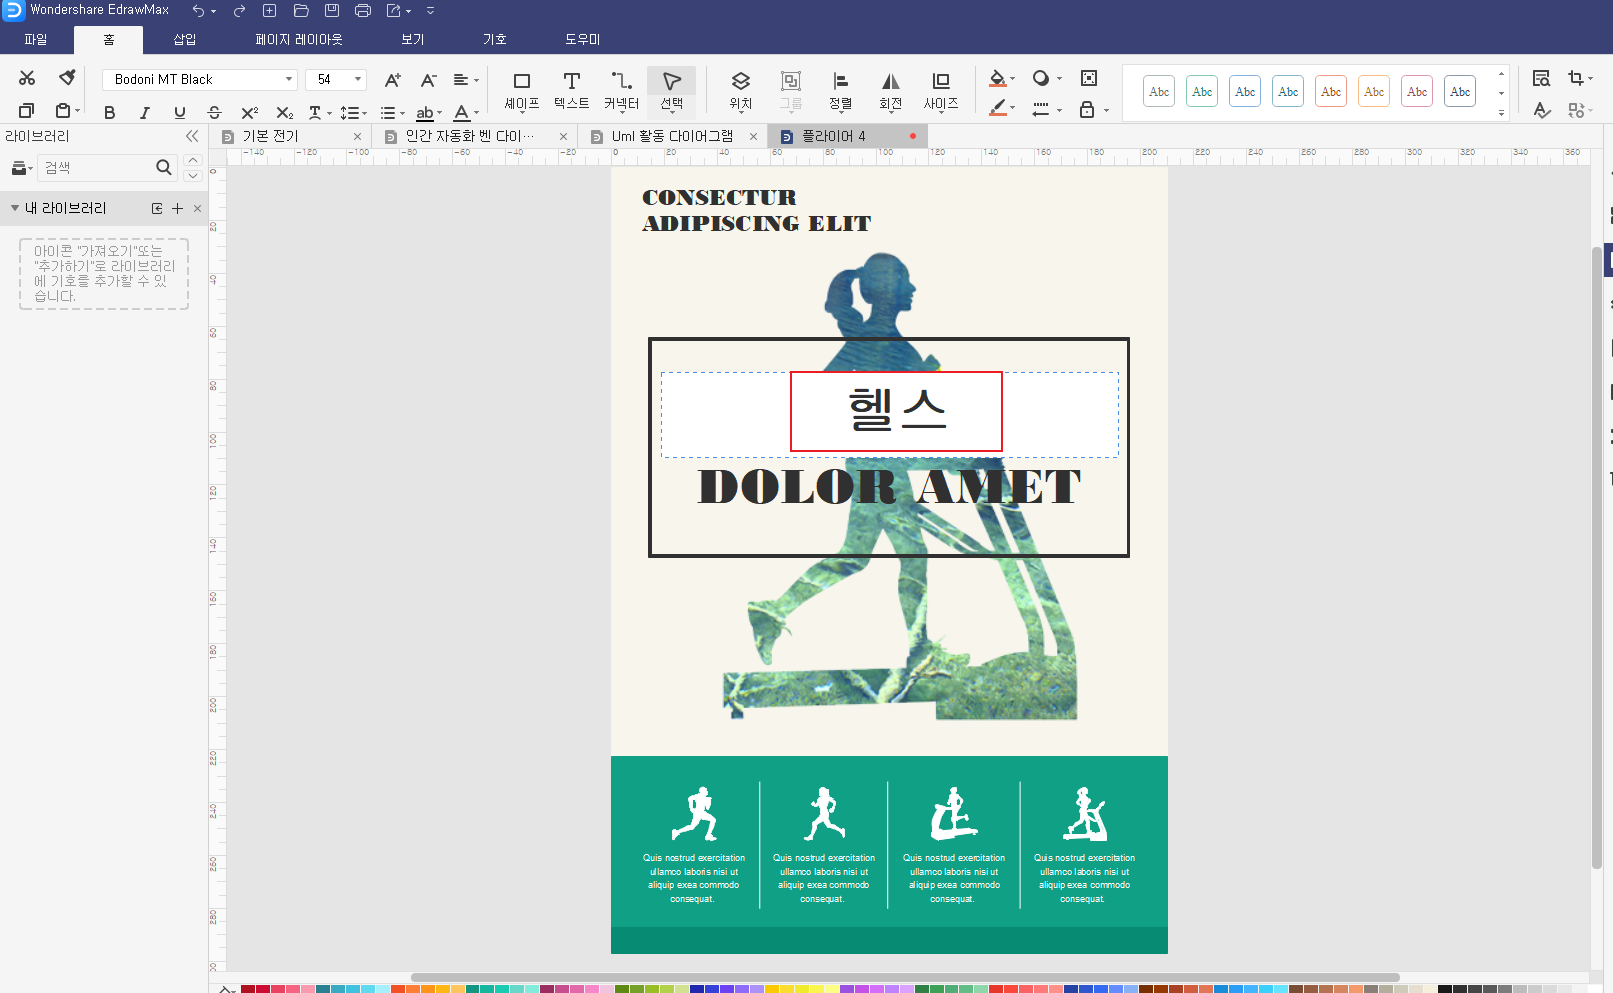The width and height of the screenshot is (1613, 993).
Task: Open the line spacing dropdown
Action: pos(353,113)
